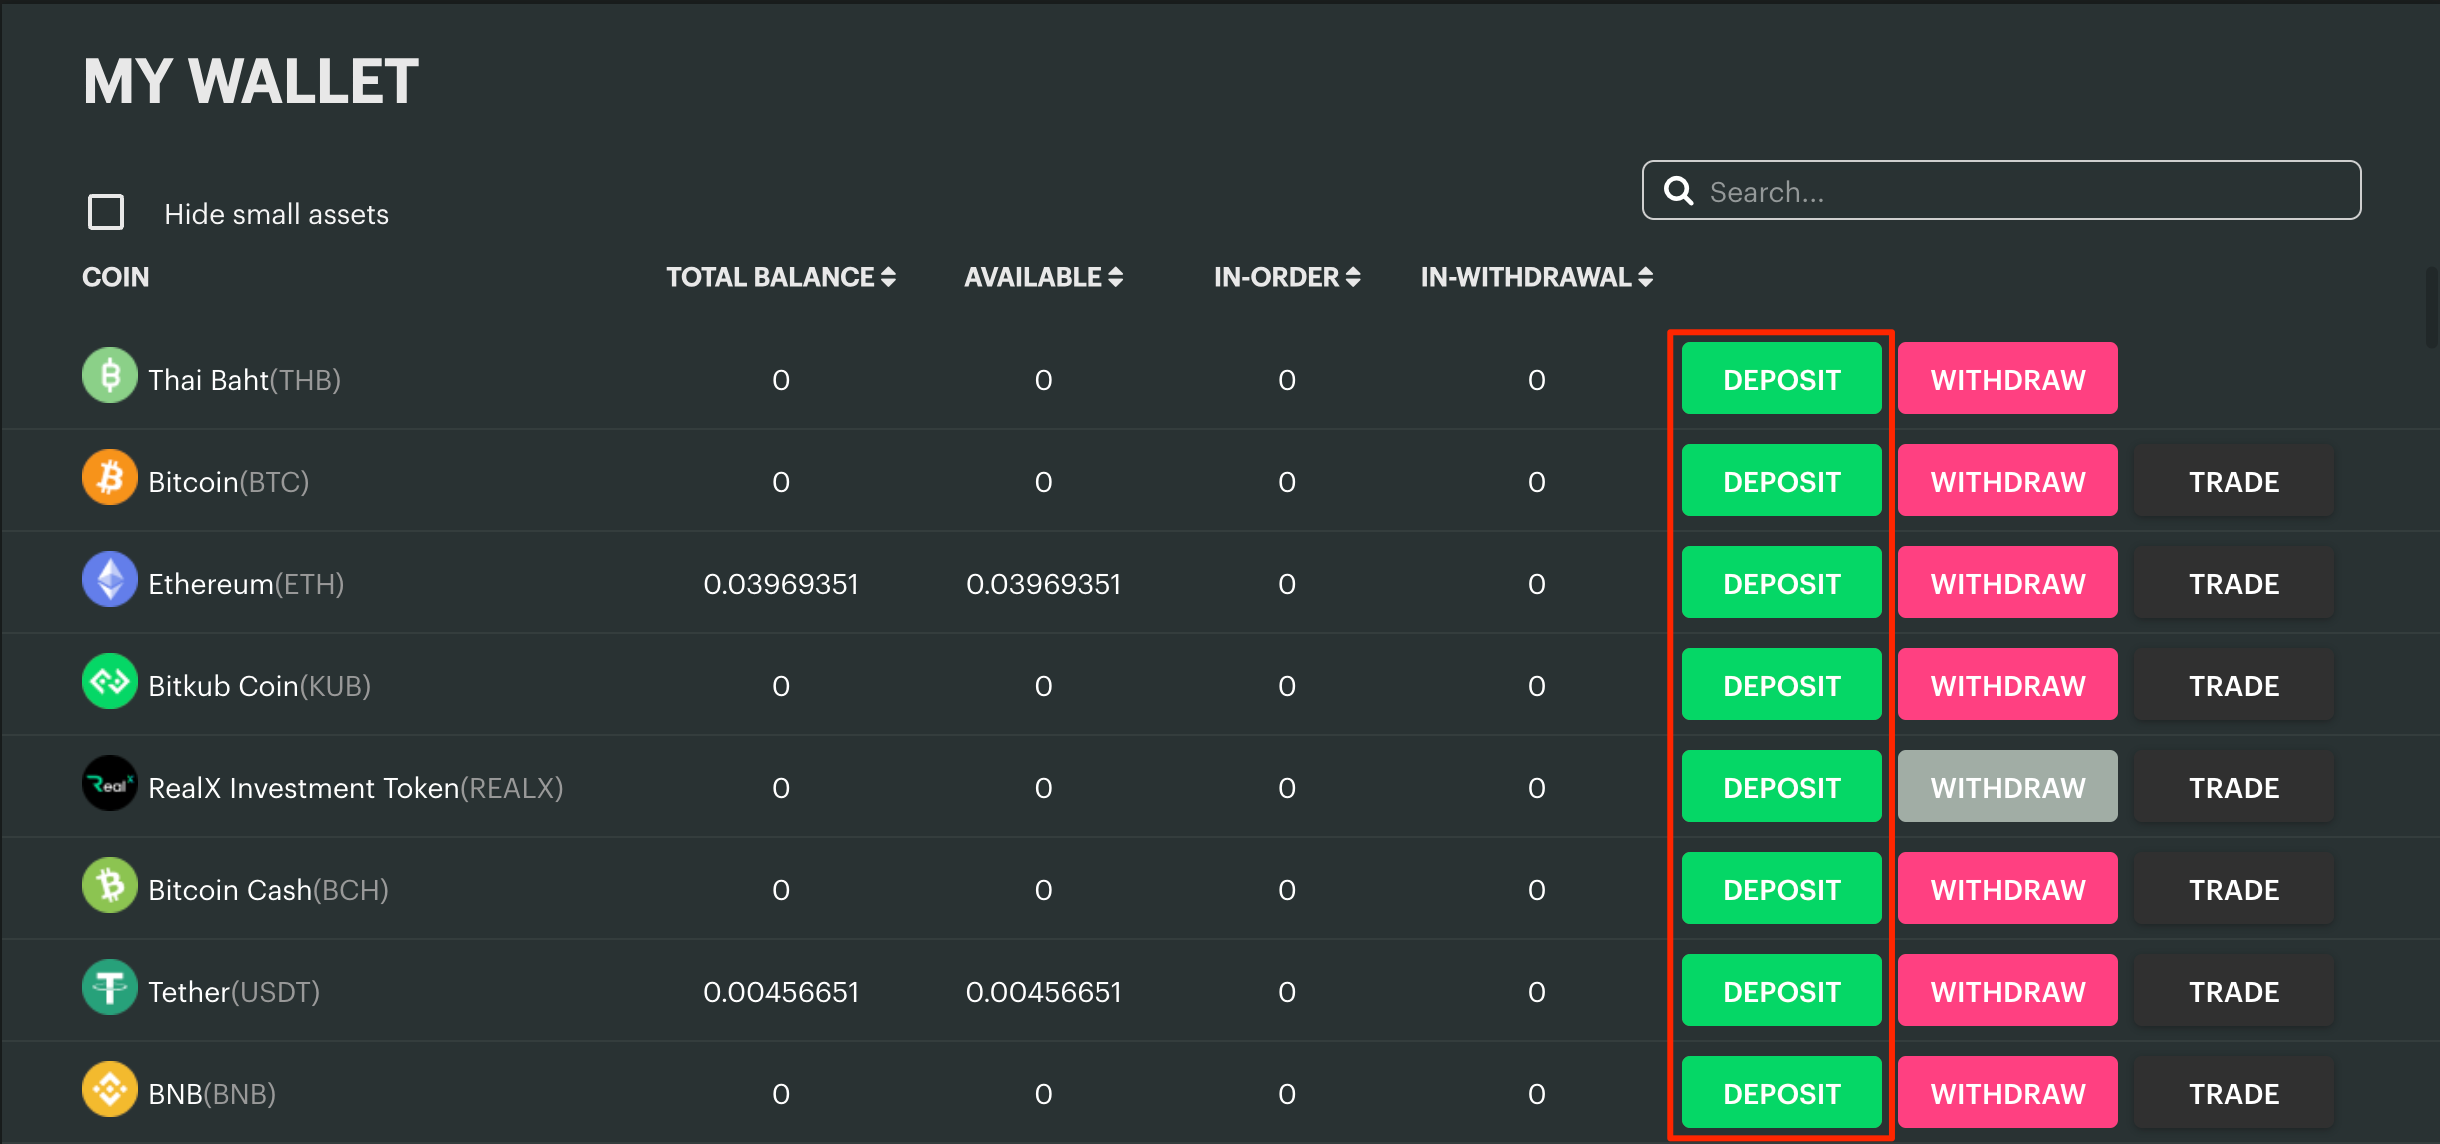This screenshot has width=2440, height=1144.
Task: Withdraw Ethereum
Action: click(x=2007, y=583)
